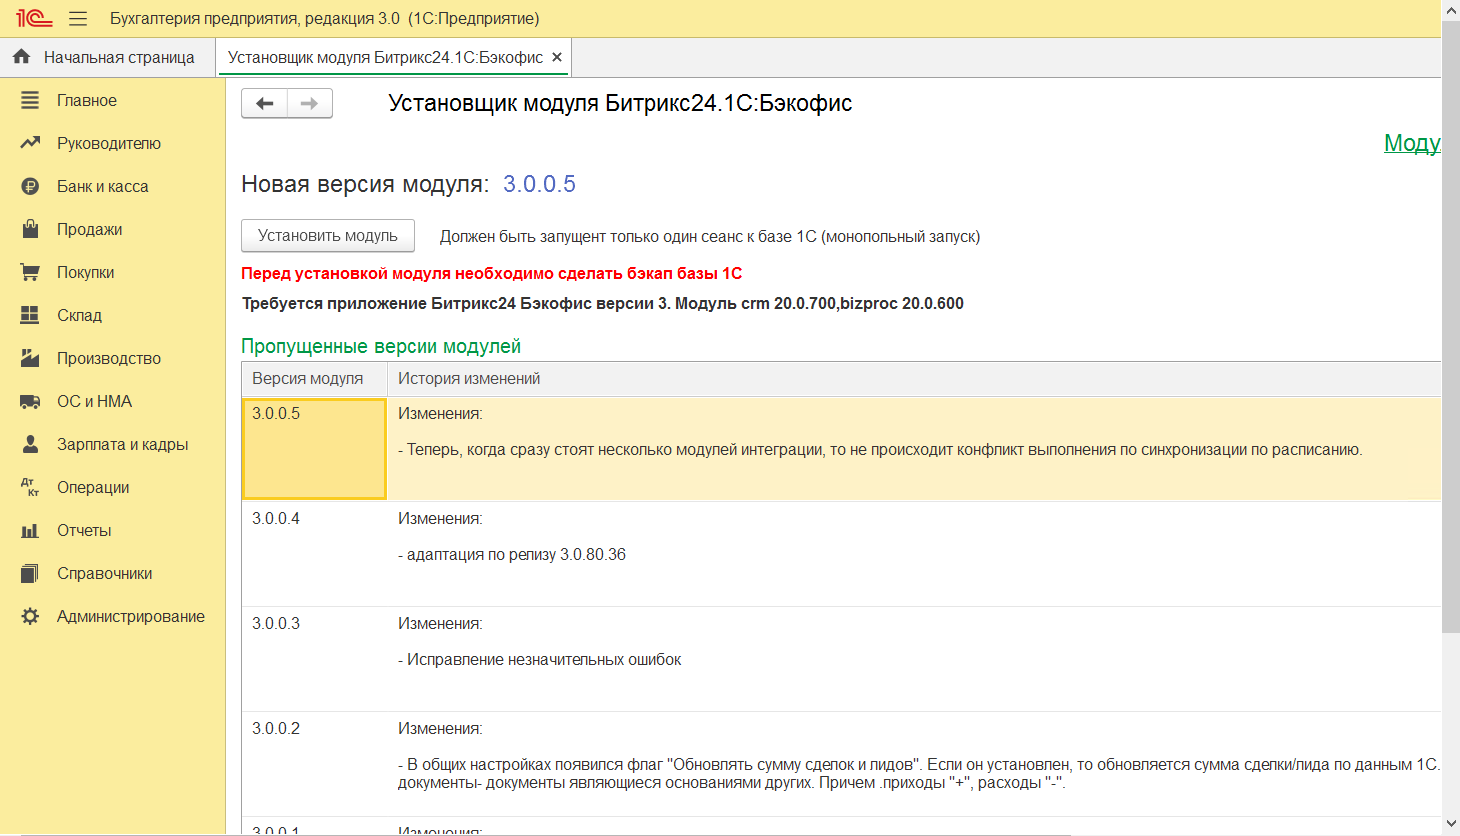Click the Руководителю chart icon
The height and width of the screenshot is (836, 1460).
click(30, 143)
